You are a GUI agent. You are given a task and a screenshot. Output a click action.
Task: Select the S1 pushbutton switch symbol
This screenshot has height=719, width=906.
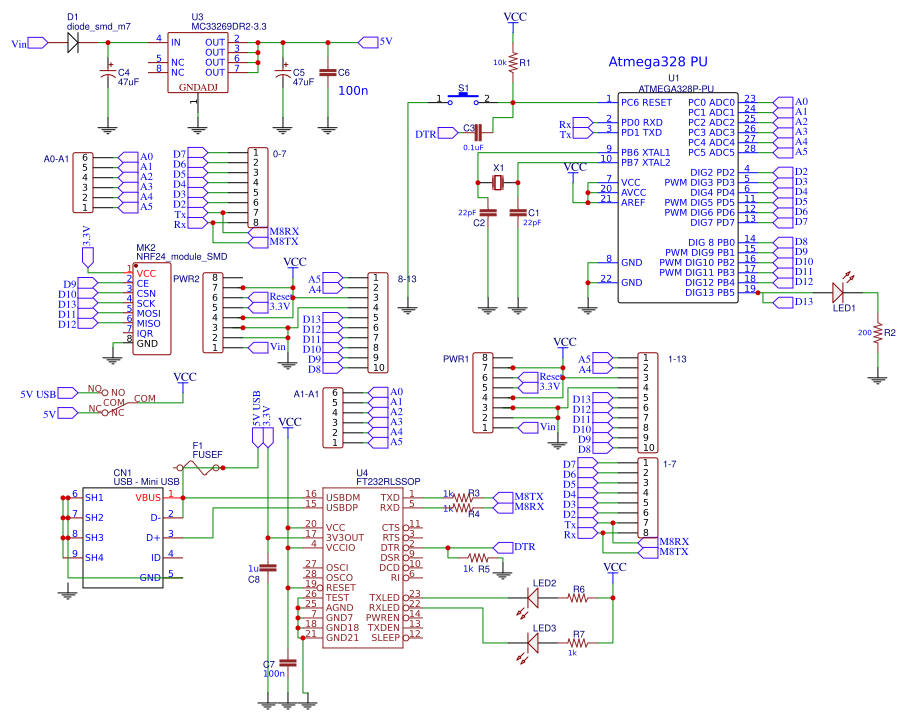point(463,99)
